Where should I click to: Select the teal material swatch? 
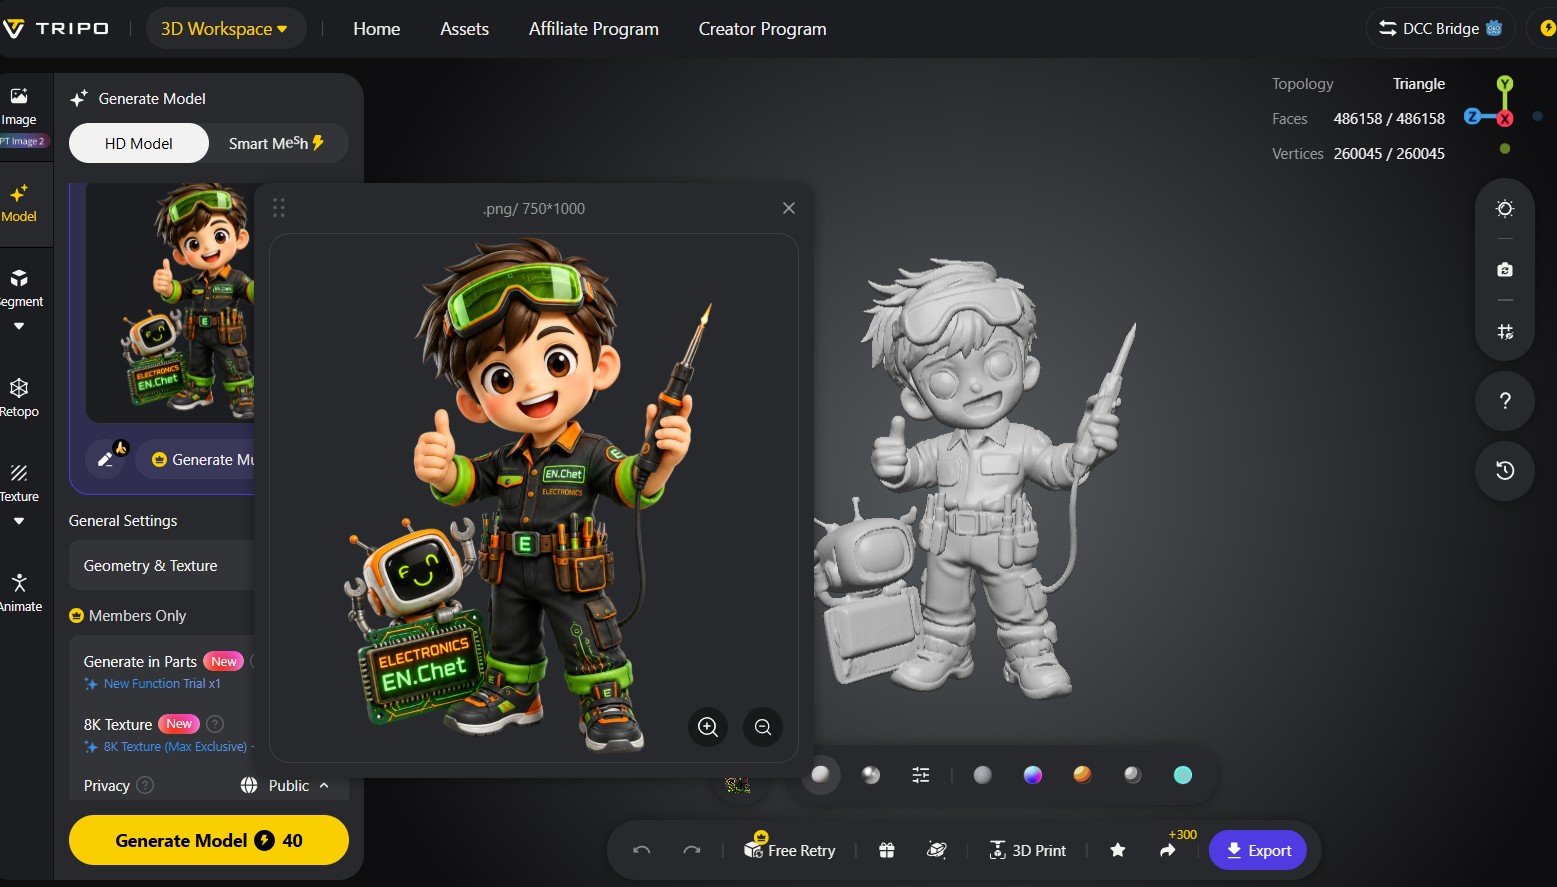point(1183,775)
